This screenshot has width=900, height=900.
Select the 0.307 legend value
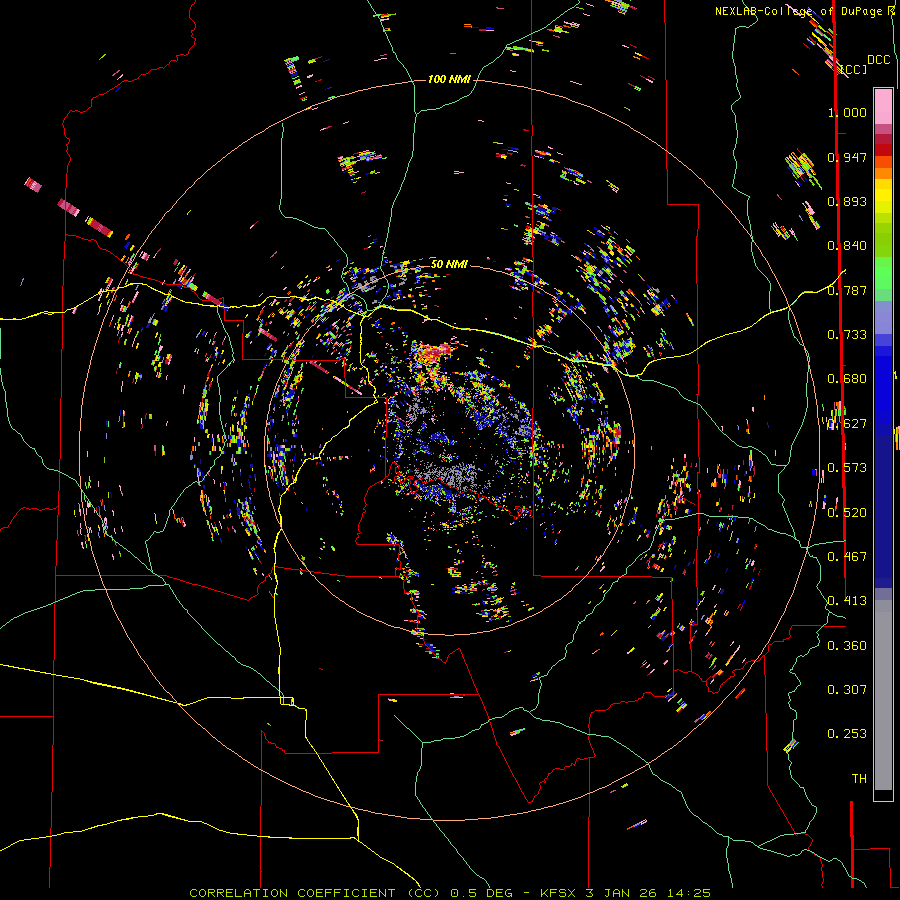847,690
